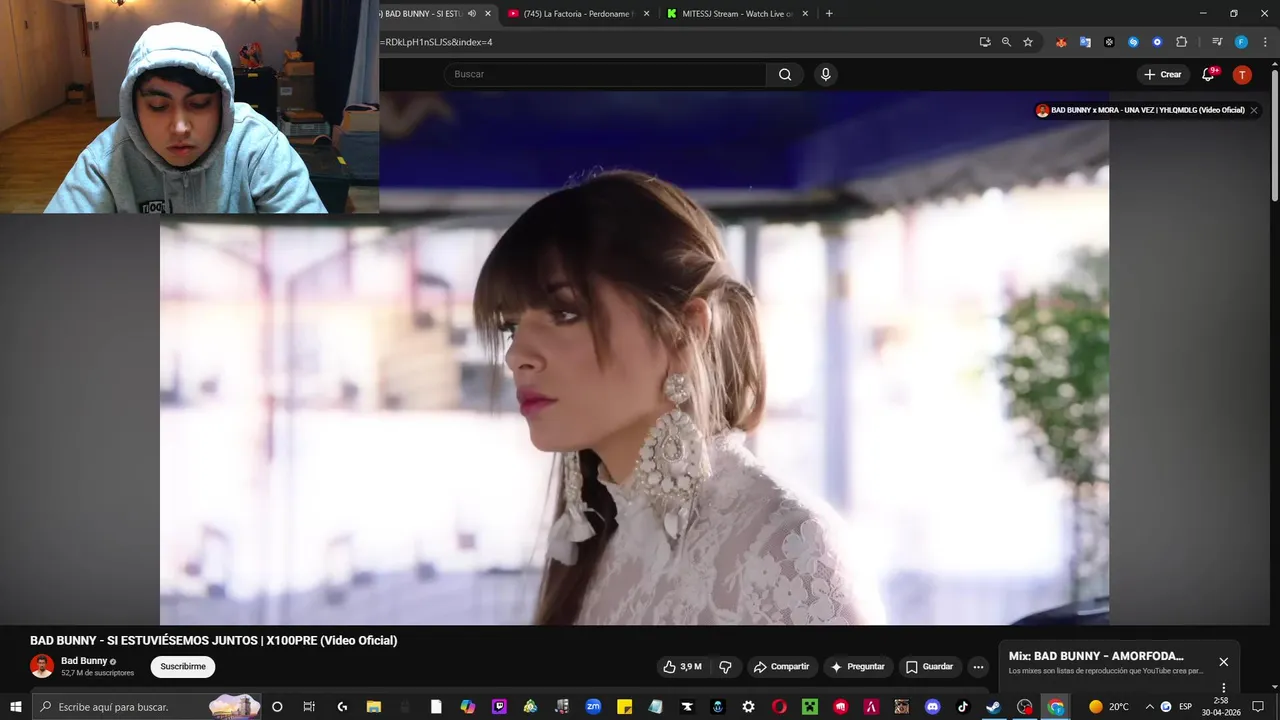Open Steam from the taskbar
The height and width of the screenshot is (720, 1280).
coord(993,707)
